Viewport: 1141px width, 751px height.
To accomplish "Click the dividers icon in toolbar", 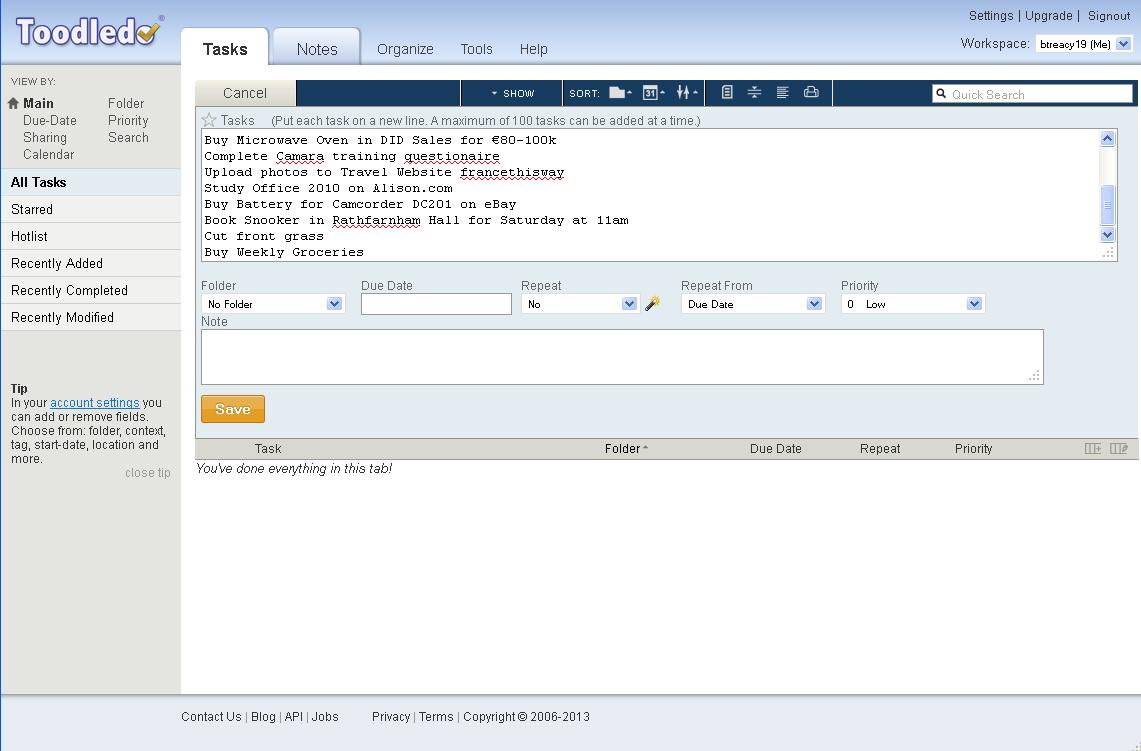I will tap(754, 92).
